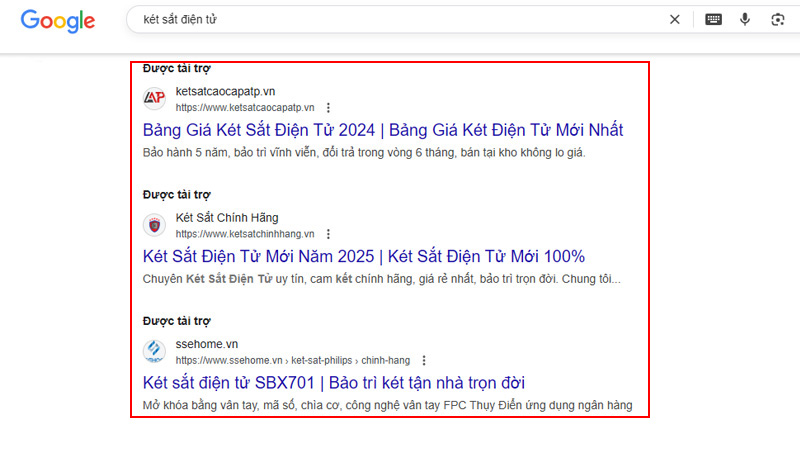
Task: Click the https://www.ketsatchinhhang.vn URL text
Action: (x=245, y=233)
